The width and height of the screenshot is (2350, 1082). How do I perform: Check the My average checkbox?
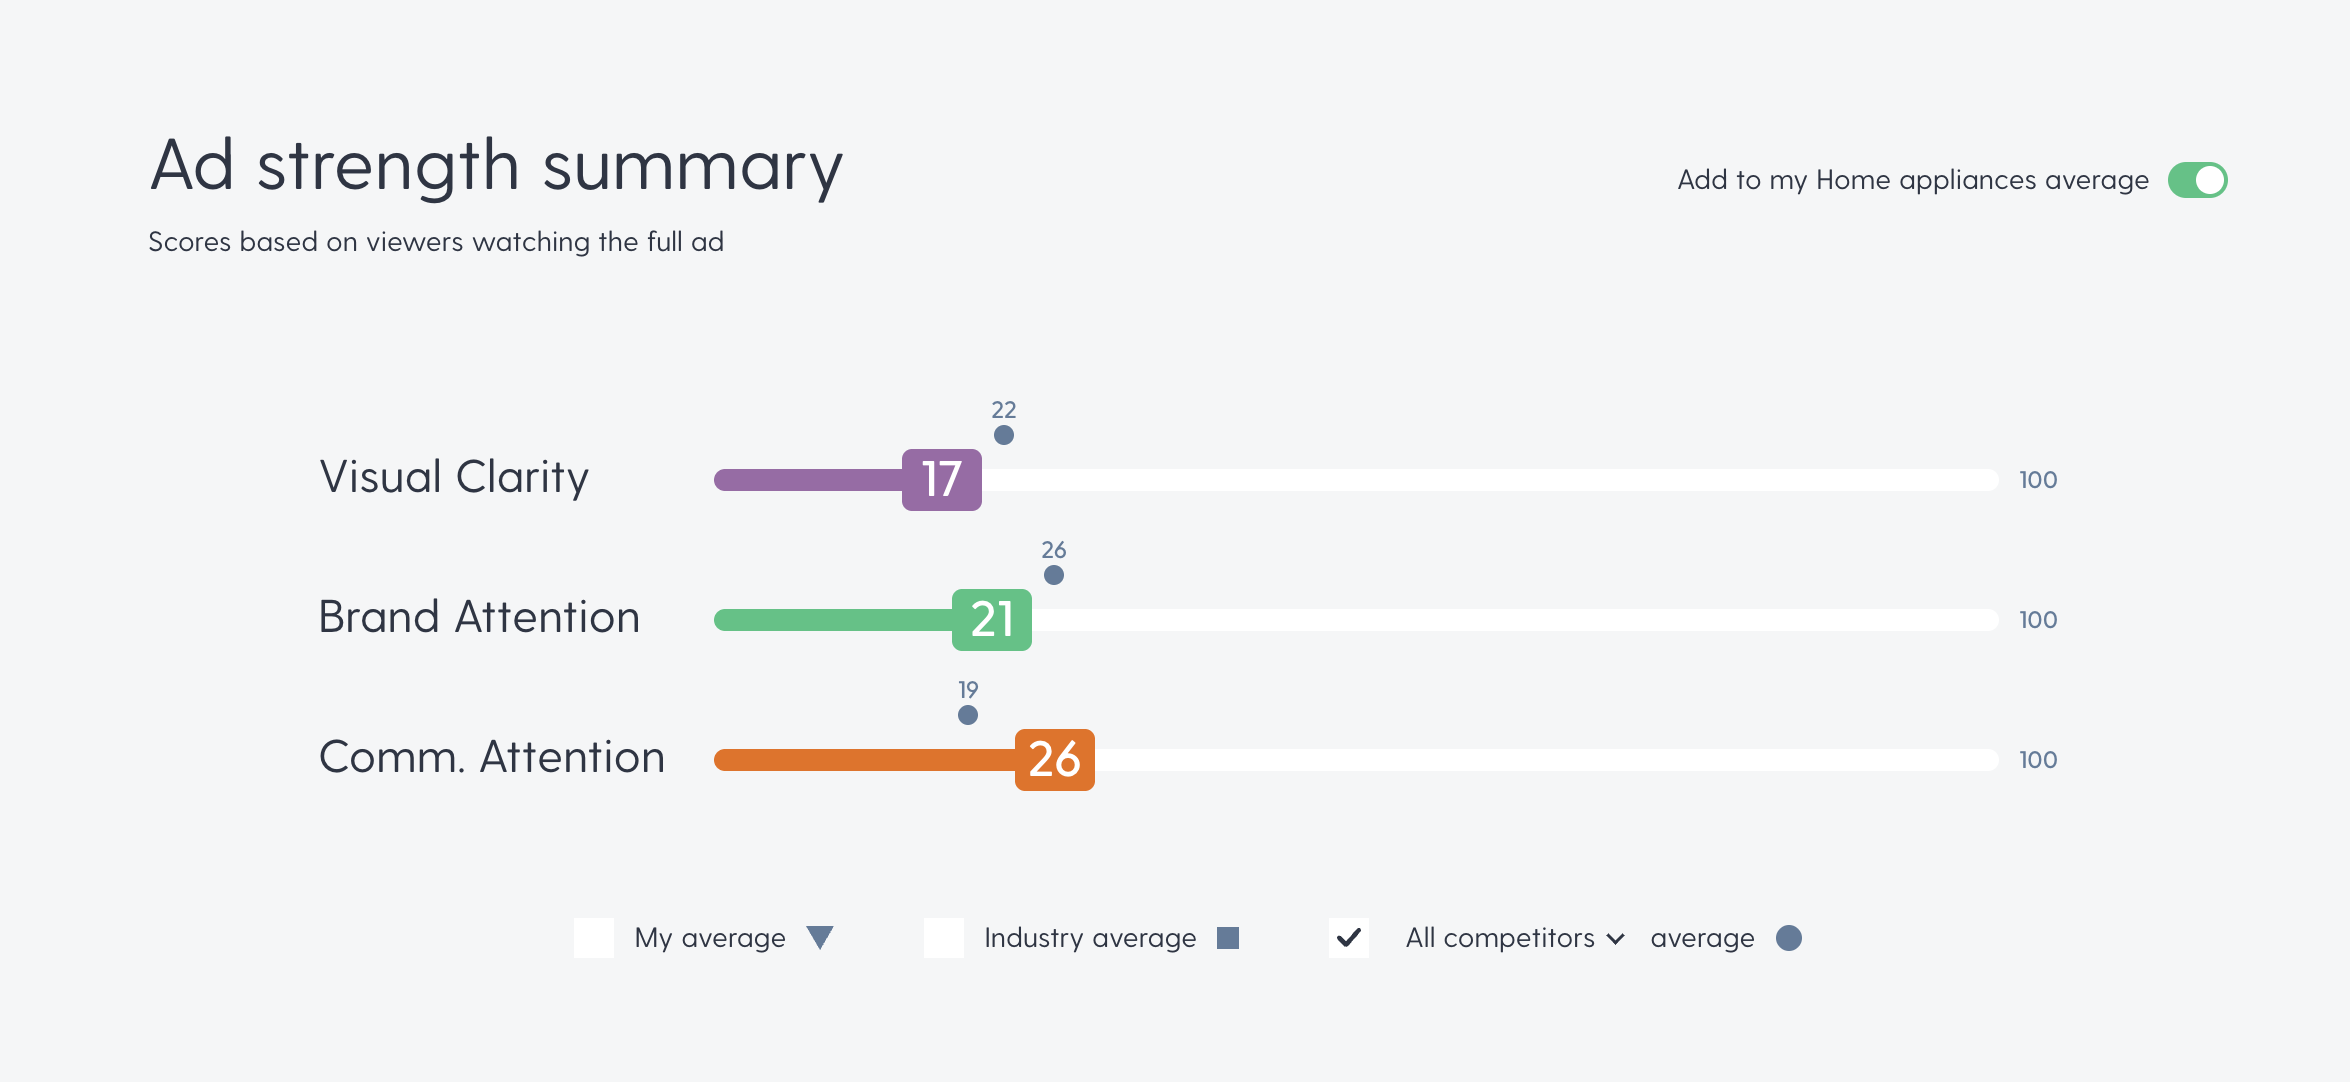tap(594, 938)
